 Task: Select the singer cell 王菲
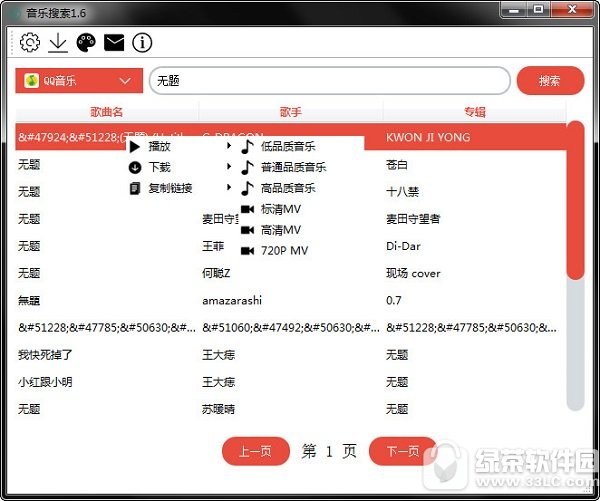point(213,246)
